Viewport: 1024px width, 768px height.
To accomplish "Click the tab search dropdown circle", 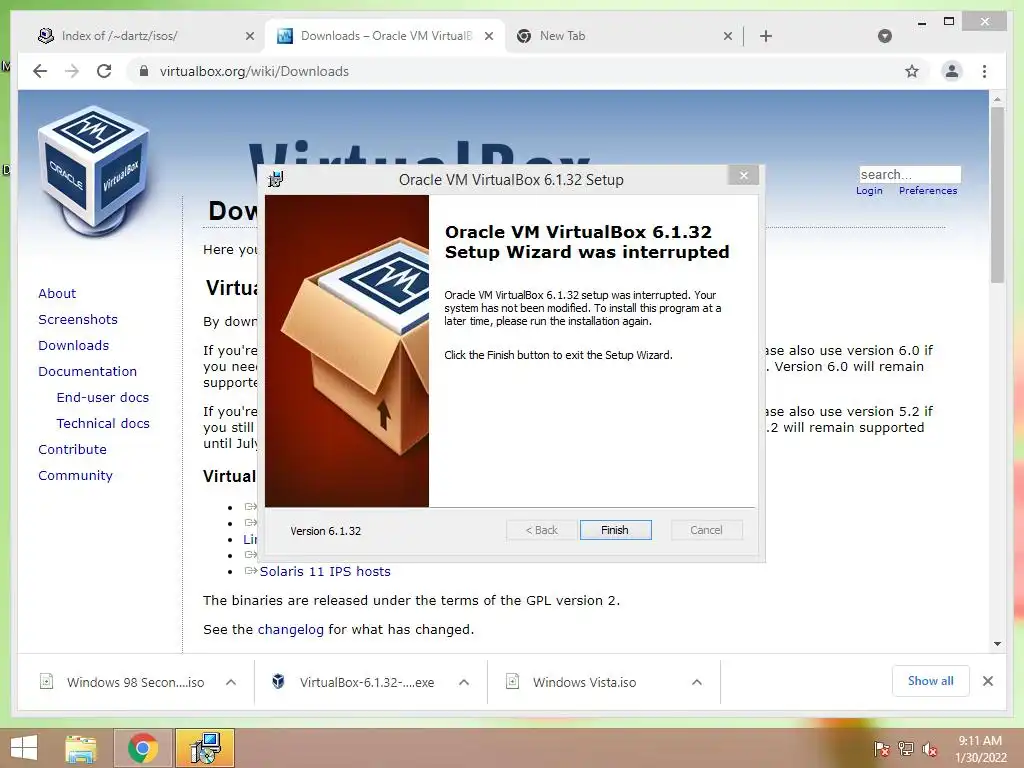I will 885,36.
